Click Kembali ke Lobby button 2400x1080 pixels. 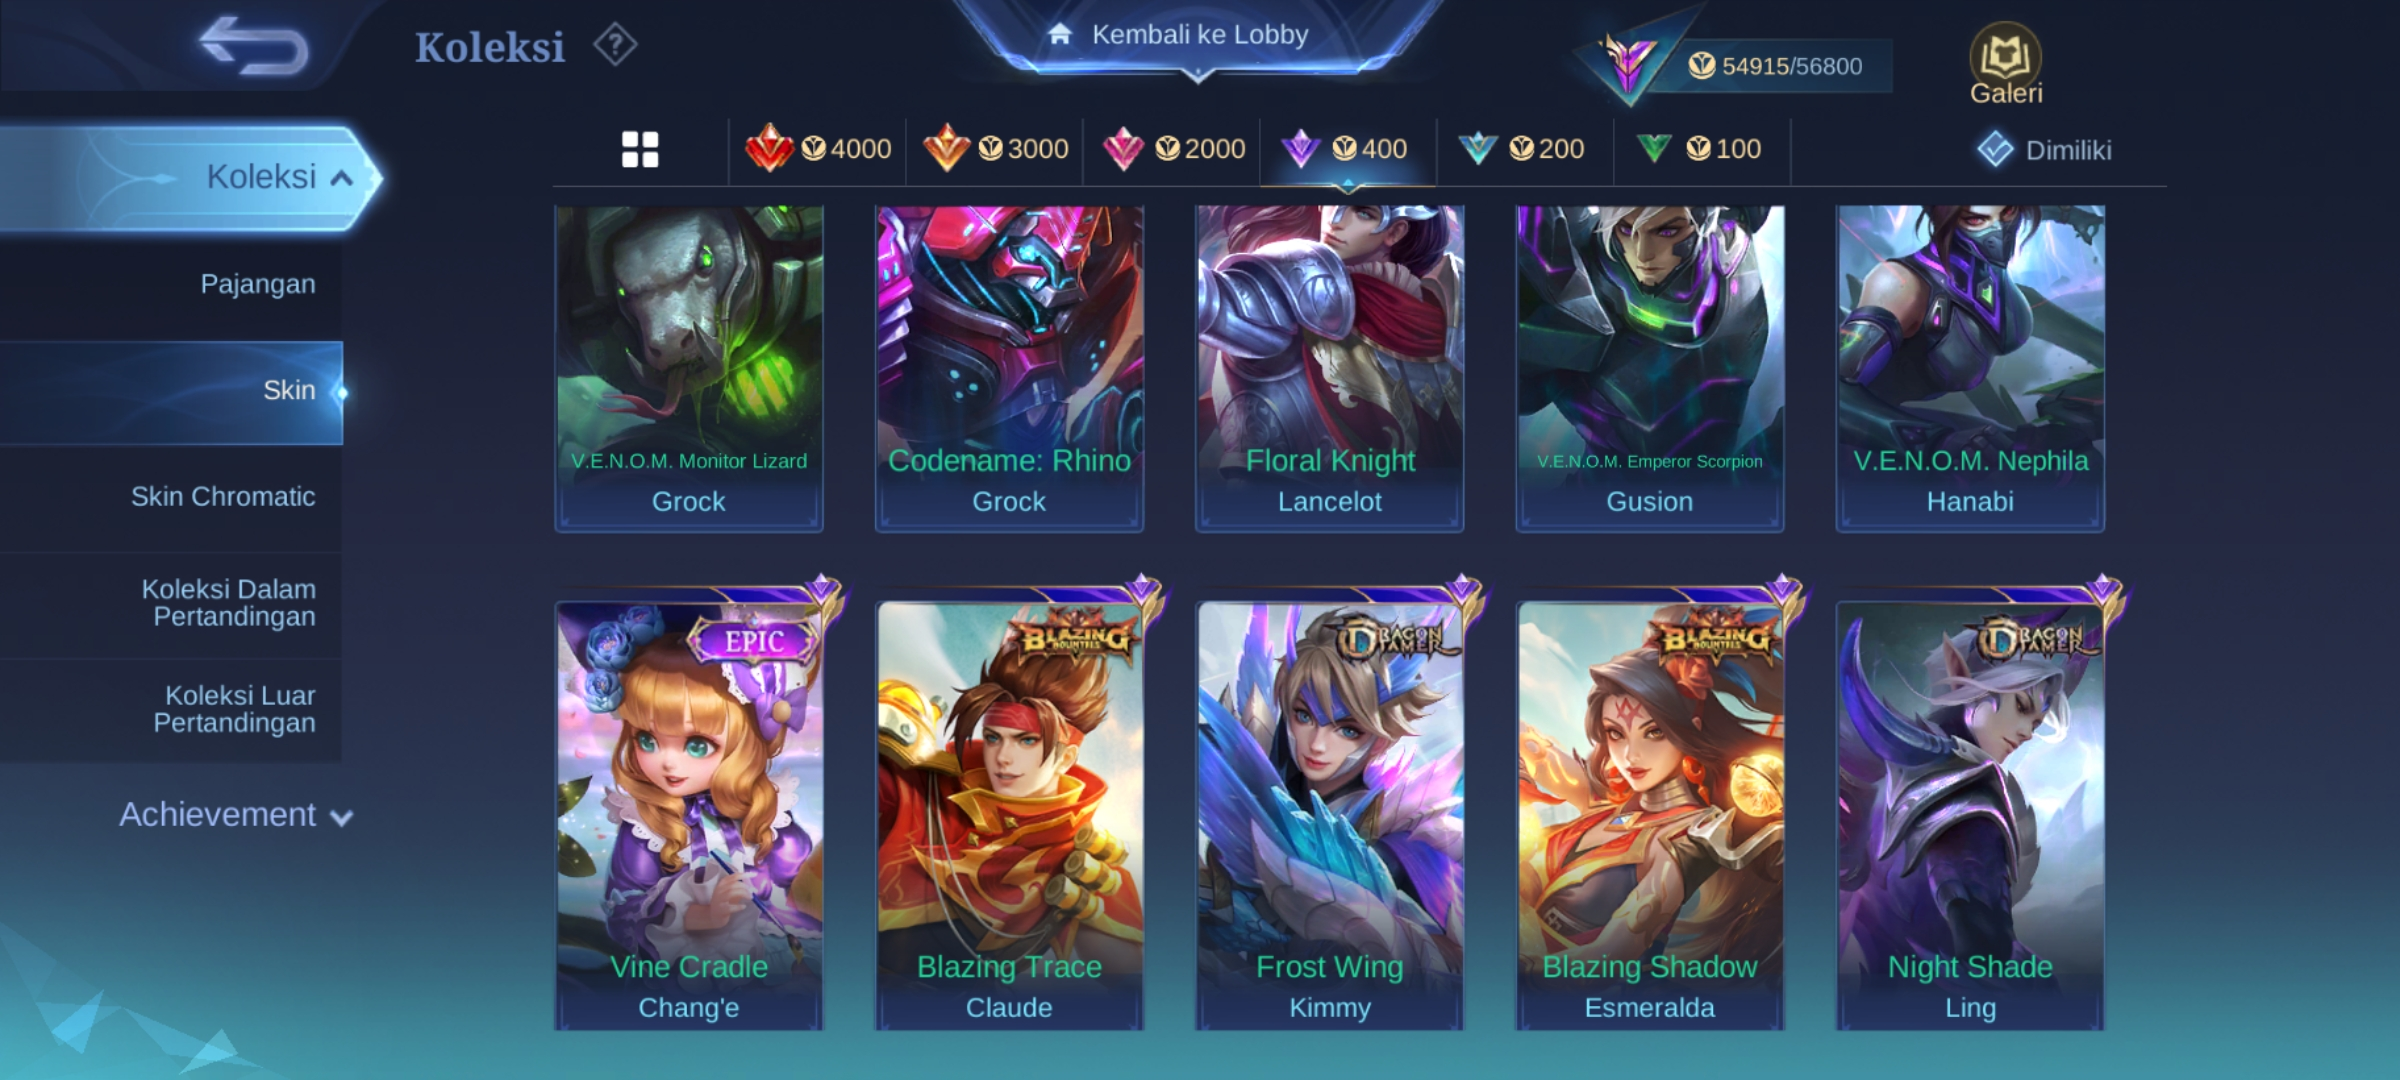point(1198,36)
